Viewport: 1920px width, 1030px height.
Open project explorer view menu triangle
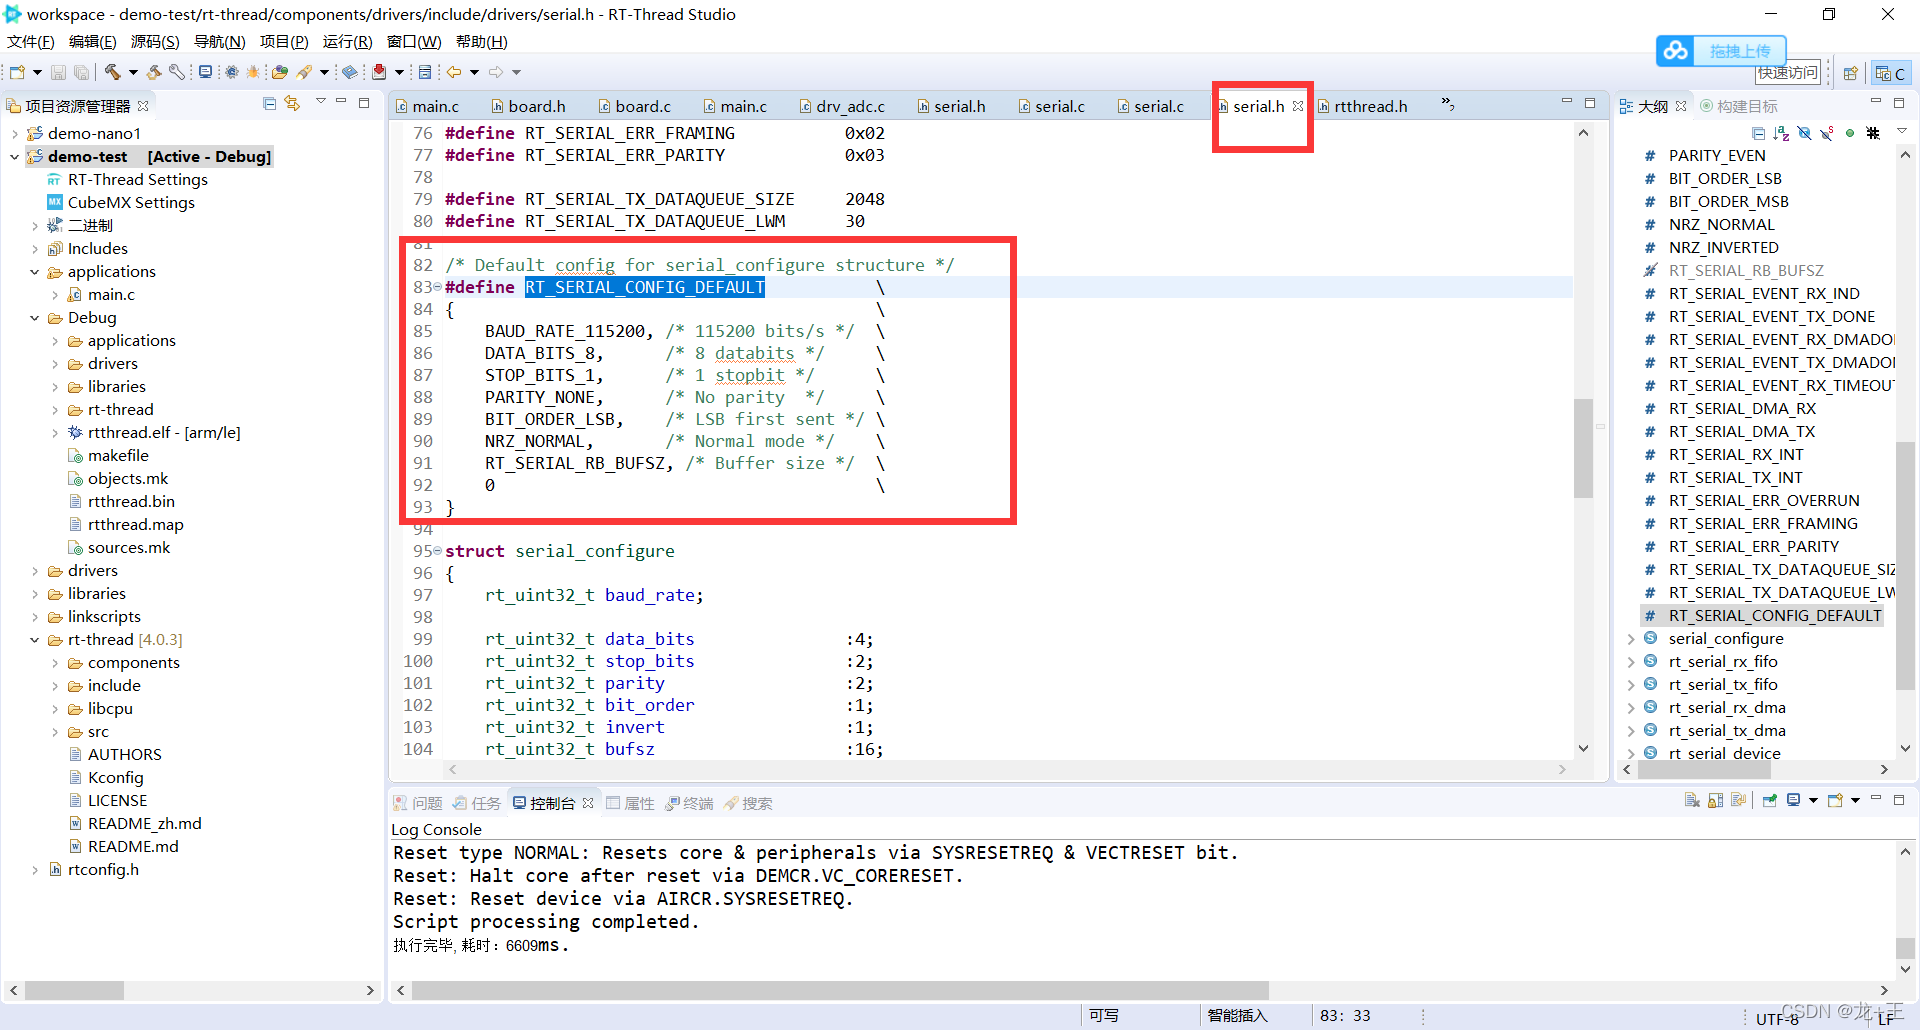click(321, 102)
